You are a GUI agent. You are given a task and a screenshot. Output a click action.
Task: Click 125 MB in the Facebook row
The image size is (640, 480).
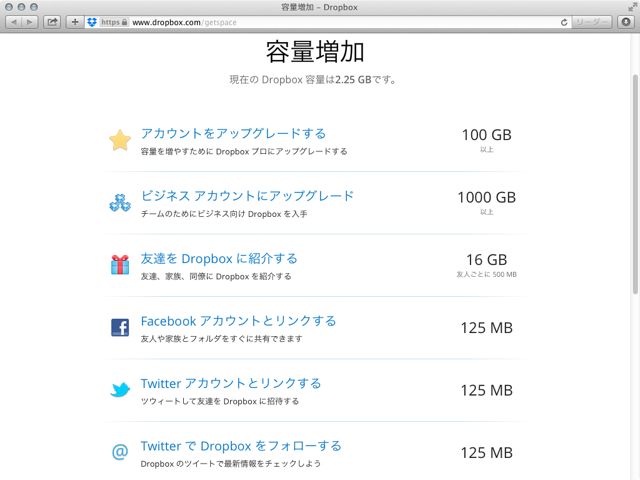coord(487,328)
